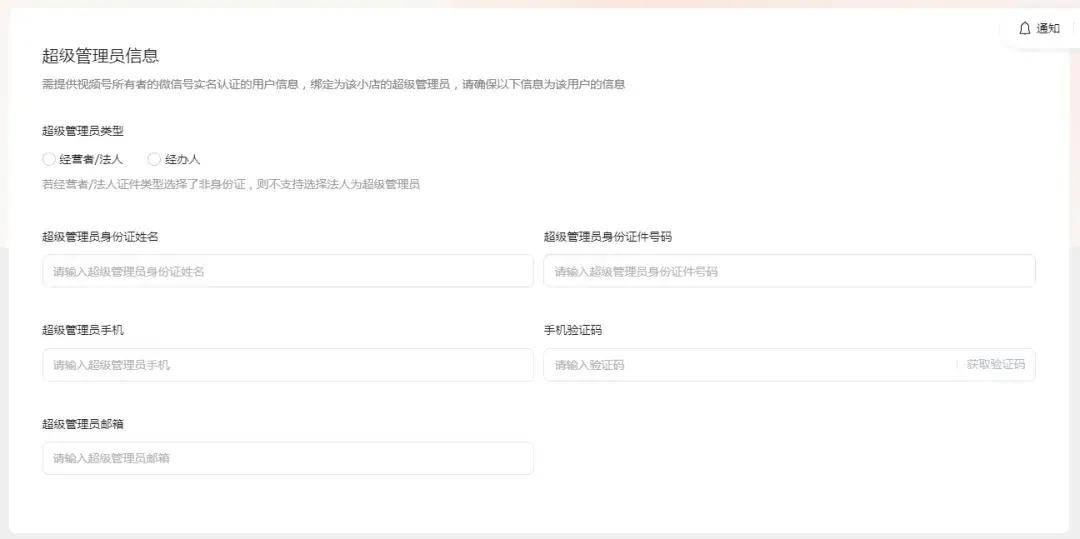Click the 超级管理员类型 label
The image size is (1080, 539).
(x=83, y=131)
